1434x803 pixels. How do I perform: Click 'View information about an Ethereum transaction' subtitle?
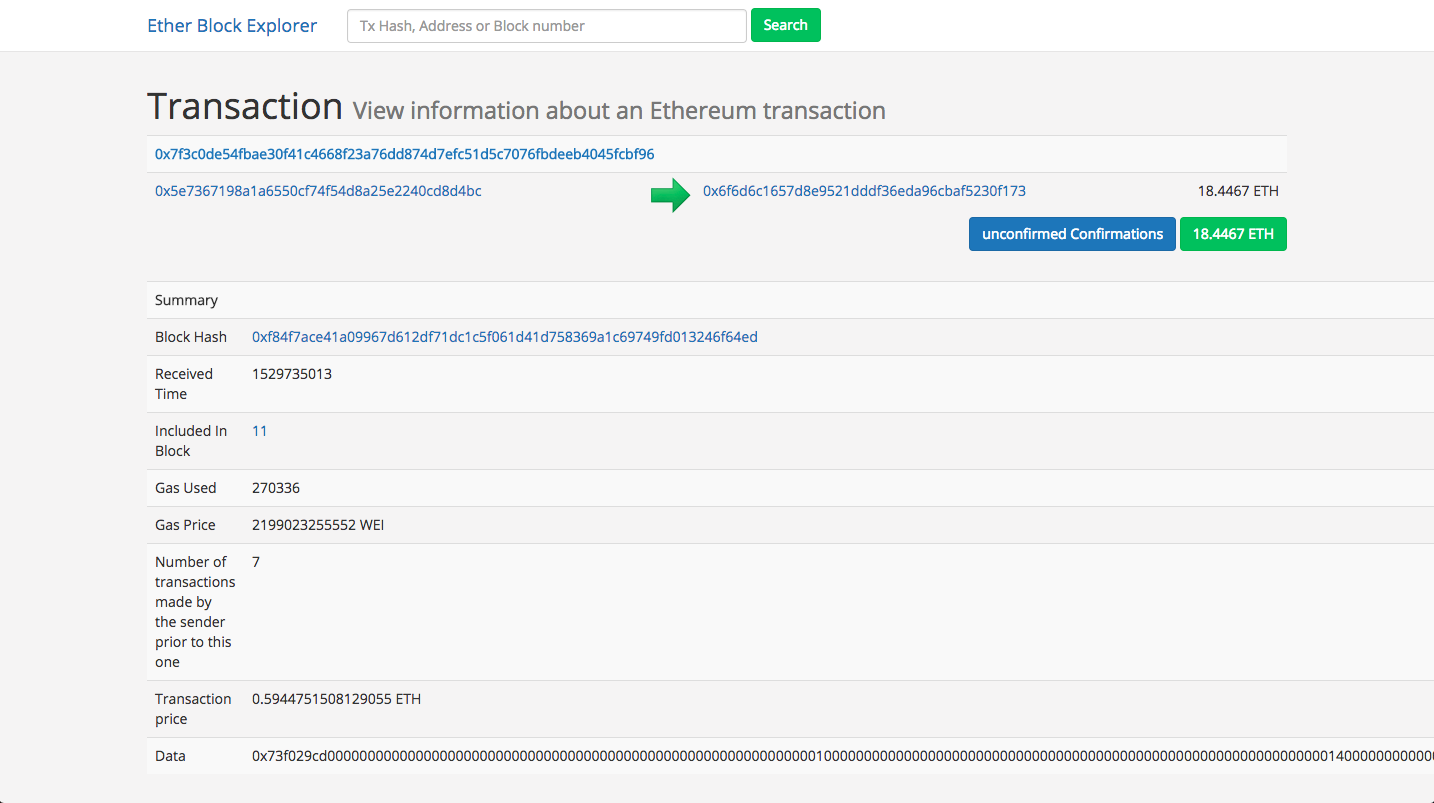point(619,110)
